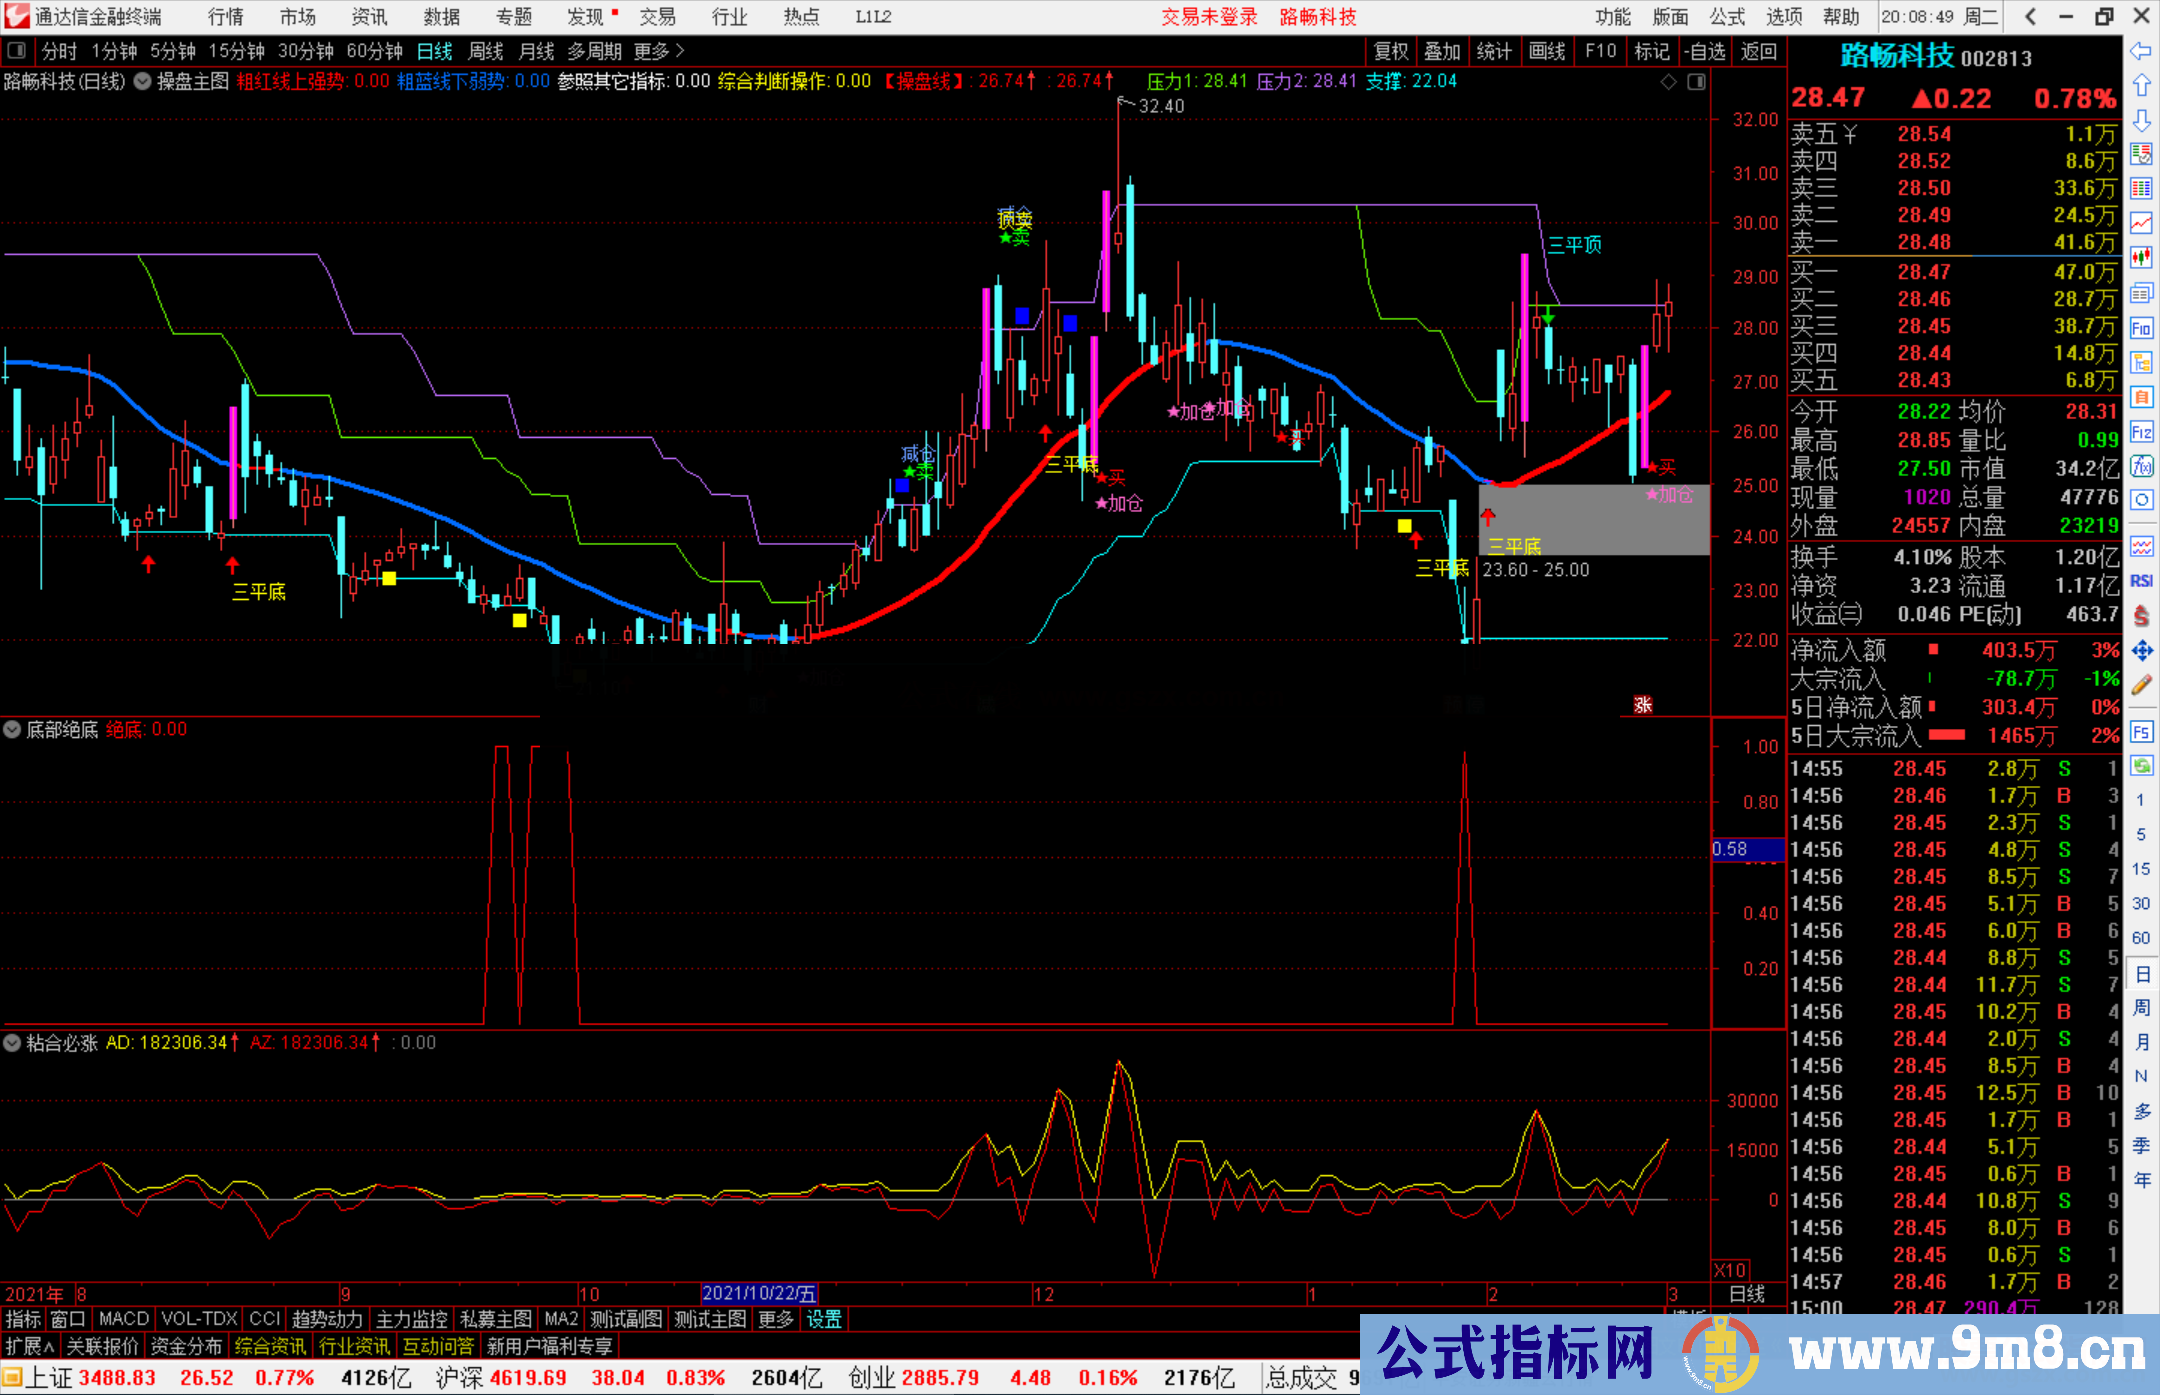This screenshot has width=2160, height=1395.
Task: Select the pencil drawing tool icon
Action: pyautogui.click(x=2141, y=686)
